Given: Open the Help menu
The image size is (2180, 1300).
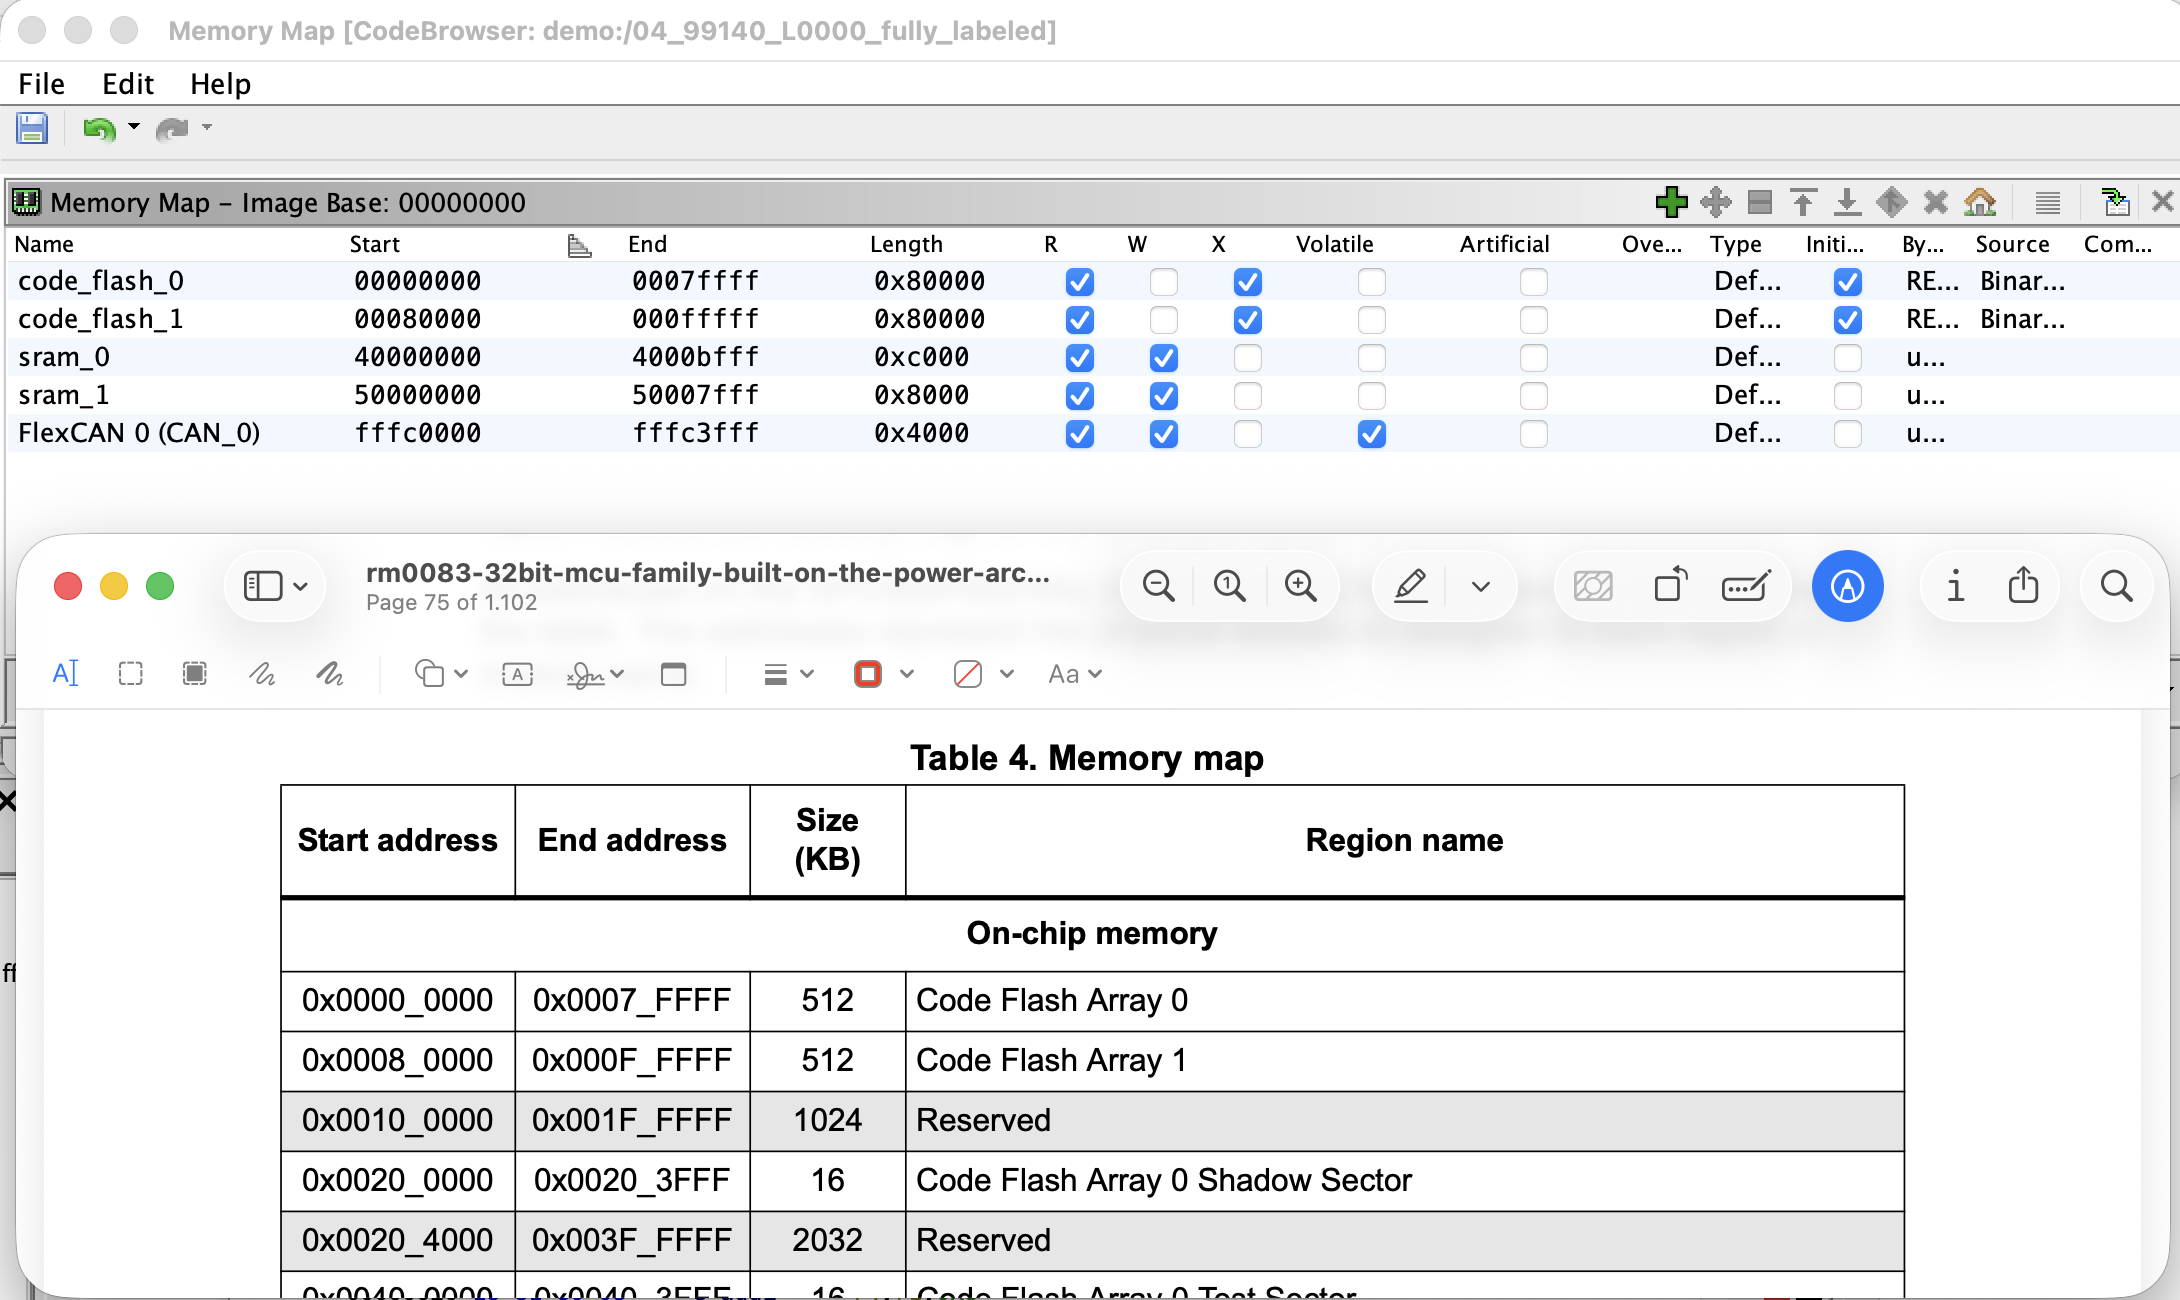Looking at the screenshot, I should point(220,84).
